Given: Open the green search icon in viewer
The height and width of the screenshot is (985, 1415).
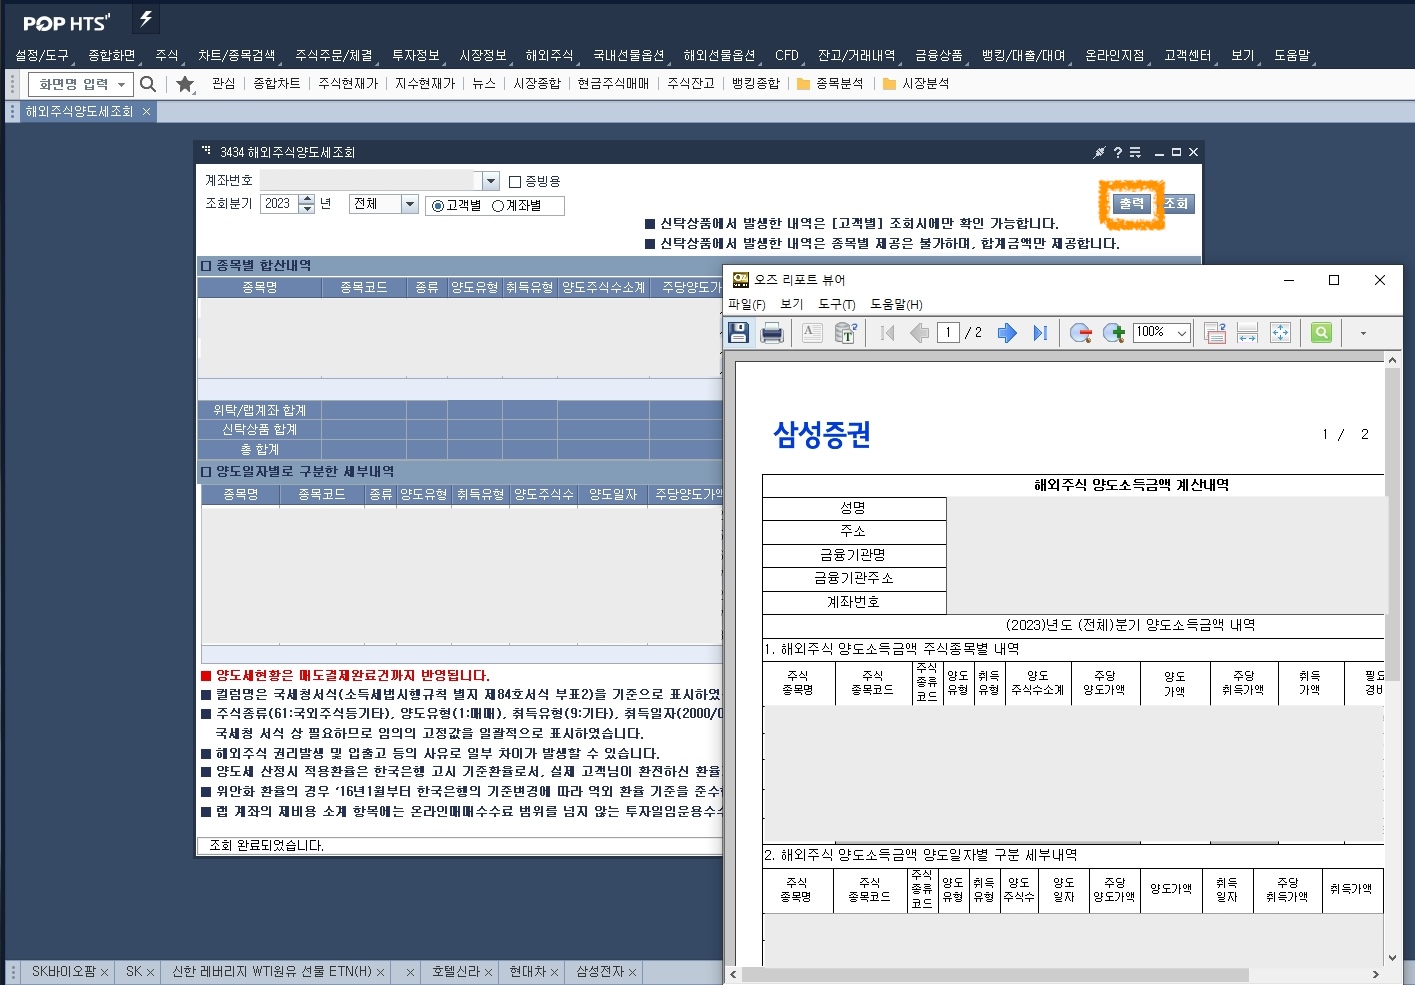Looking at the screenshot, I should (x=1321, y=333).
